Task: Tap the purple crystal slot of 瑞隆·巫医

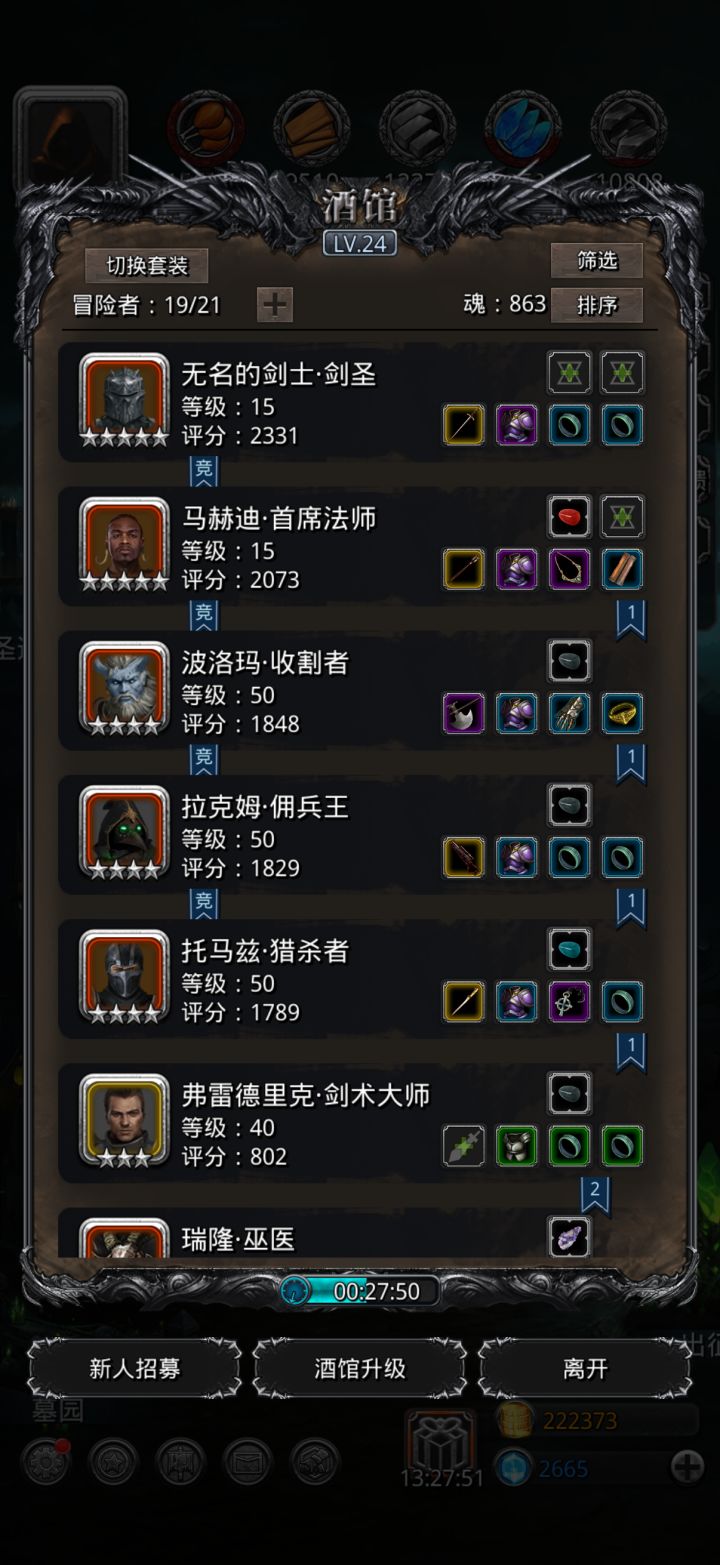Action: (569, 1237)
